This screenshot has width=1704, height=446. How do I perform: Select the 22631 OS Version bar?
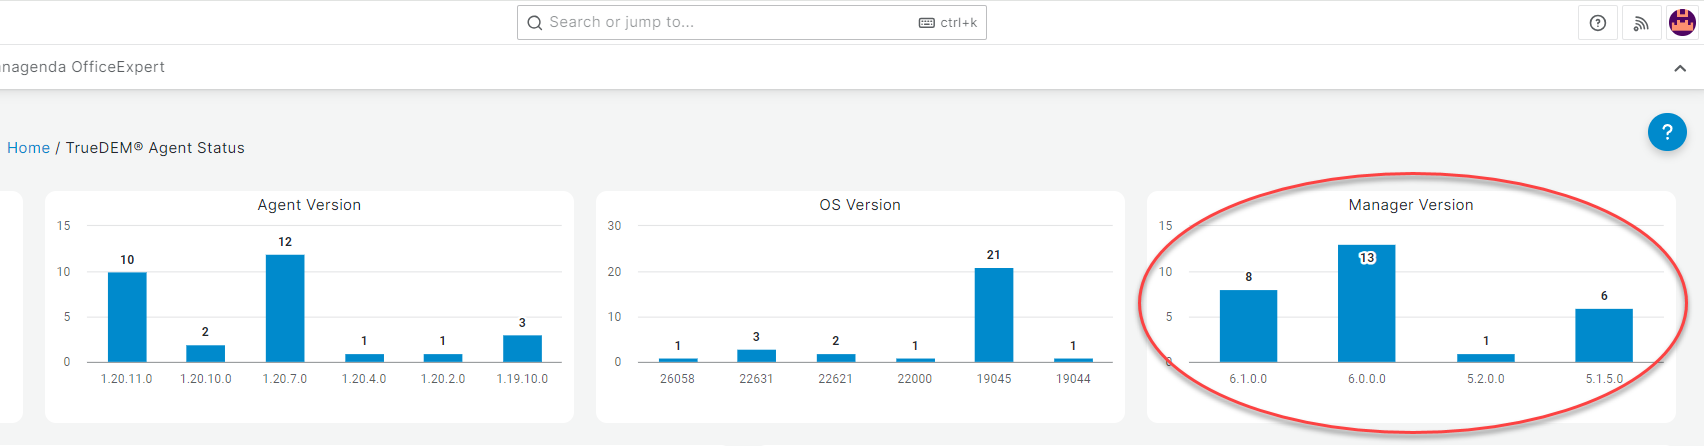[x=756, y=356]
